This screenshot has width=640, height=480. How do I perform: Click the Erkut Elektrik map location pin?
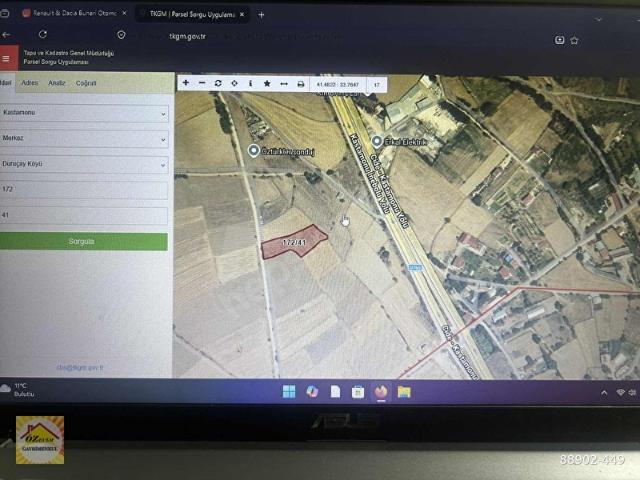[377, 141]
